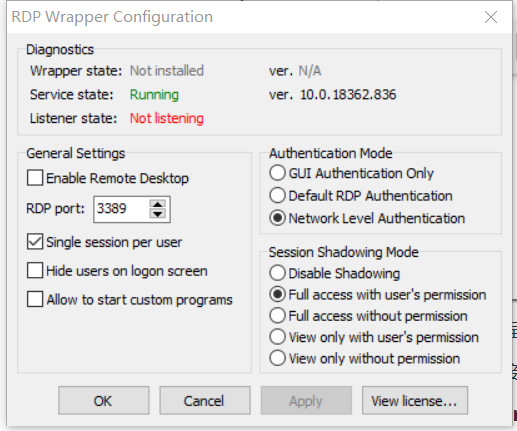Click the 'Not listening' listener state
This screenshot has width=517, height=431.
pos(167,118)
